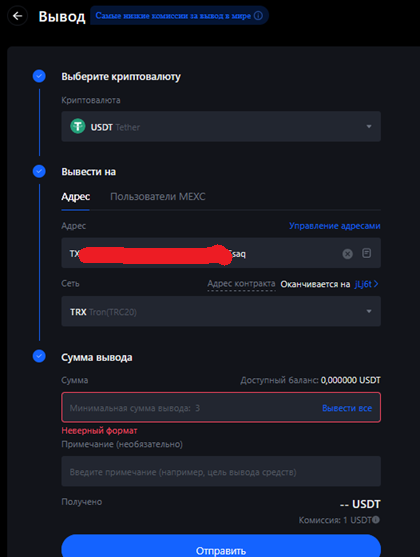
Task: Go back using the arrow icon
Action: [17, 16]
